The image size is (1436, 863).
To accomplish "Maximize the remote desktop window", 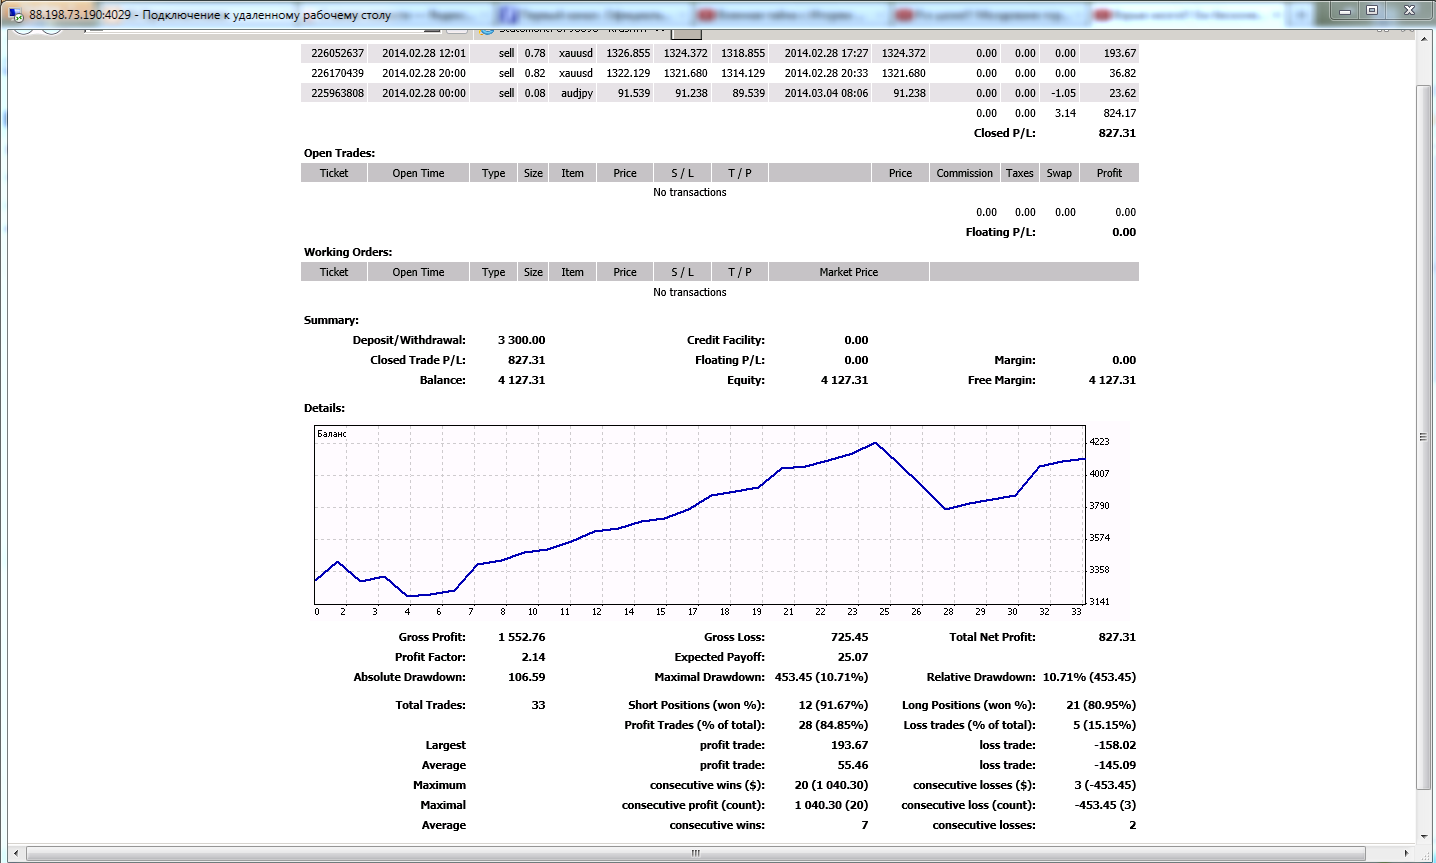I will pos(1372,10).
